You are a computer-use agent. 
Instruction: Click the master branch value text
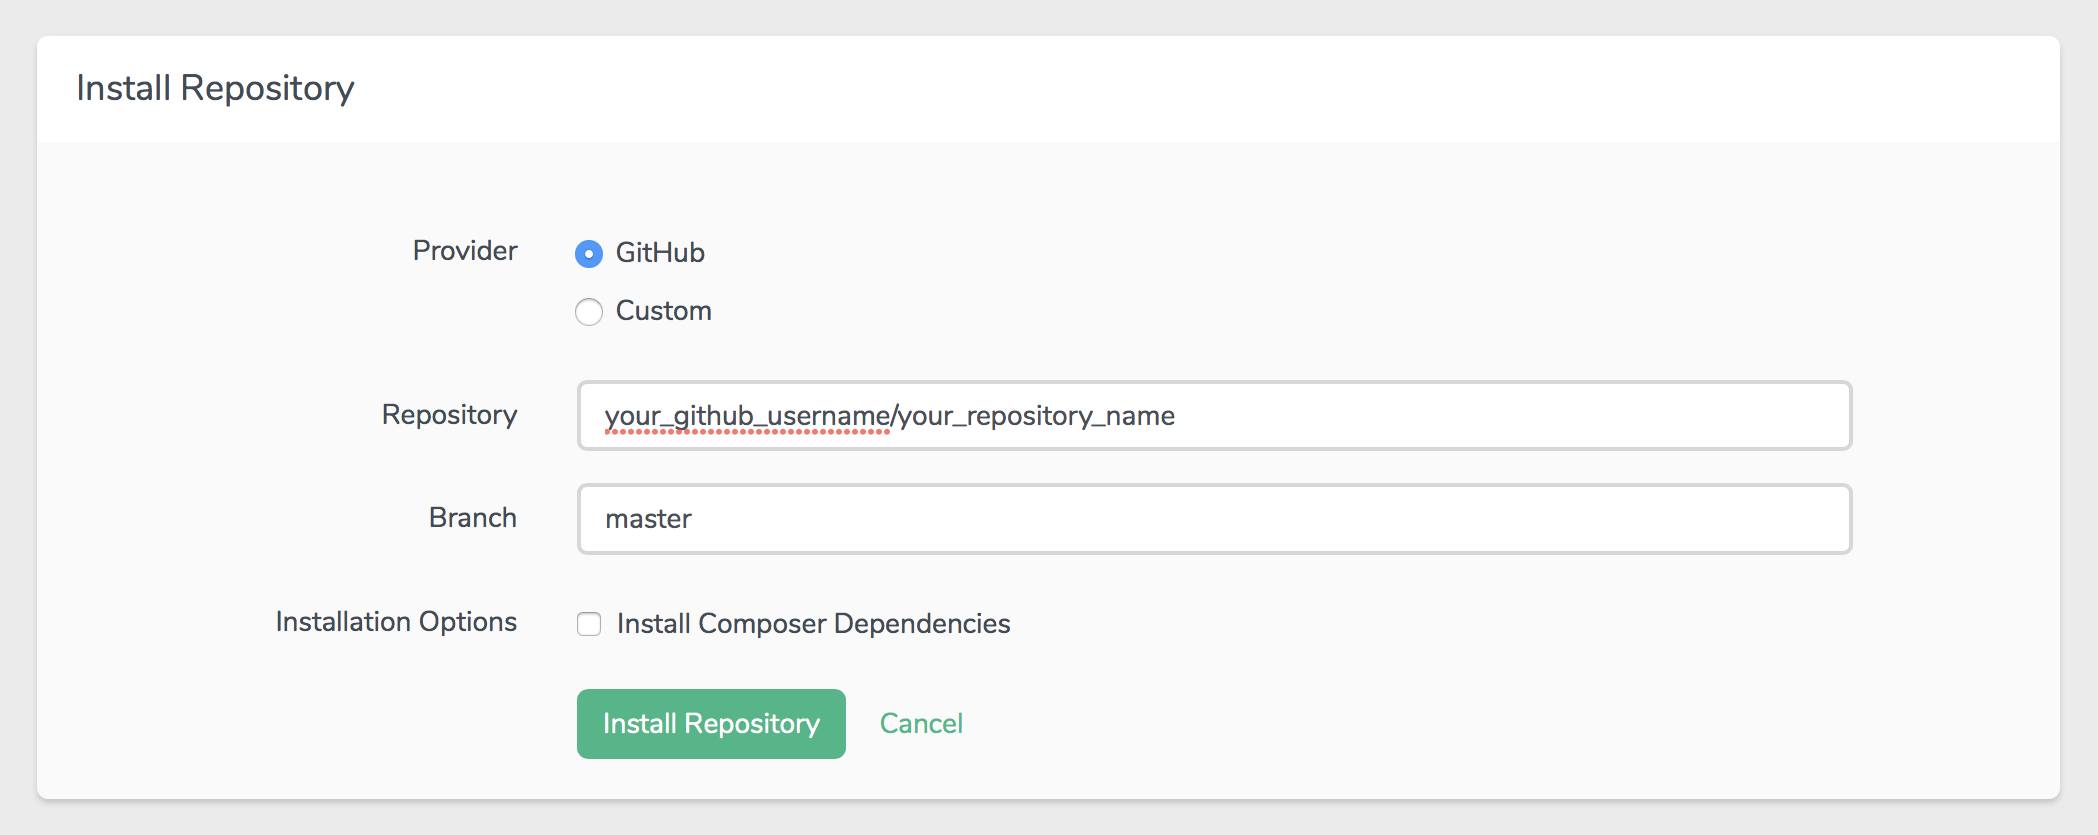click(x=647, y=518)
